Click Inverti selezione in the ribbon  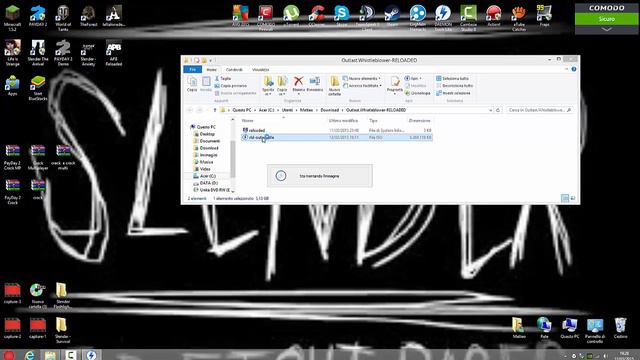click(453, 93)
